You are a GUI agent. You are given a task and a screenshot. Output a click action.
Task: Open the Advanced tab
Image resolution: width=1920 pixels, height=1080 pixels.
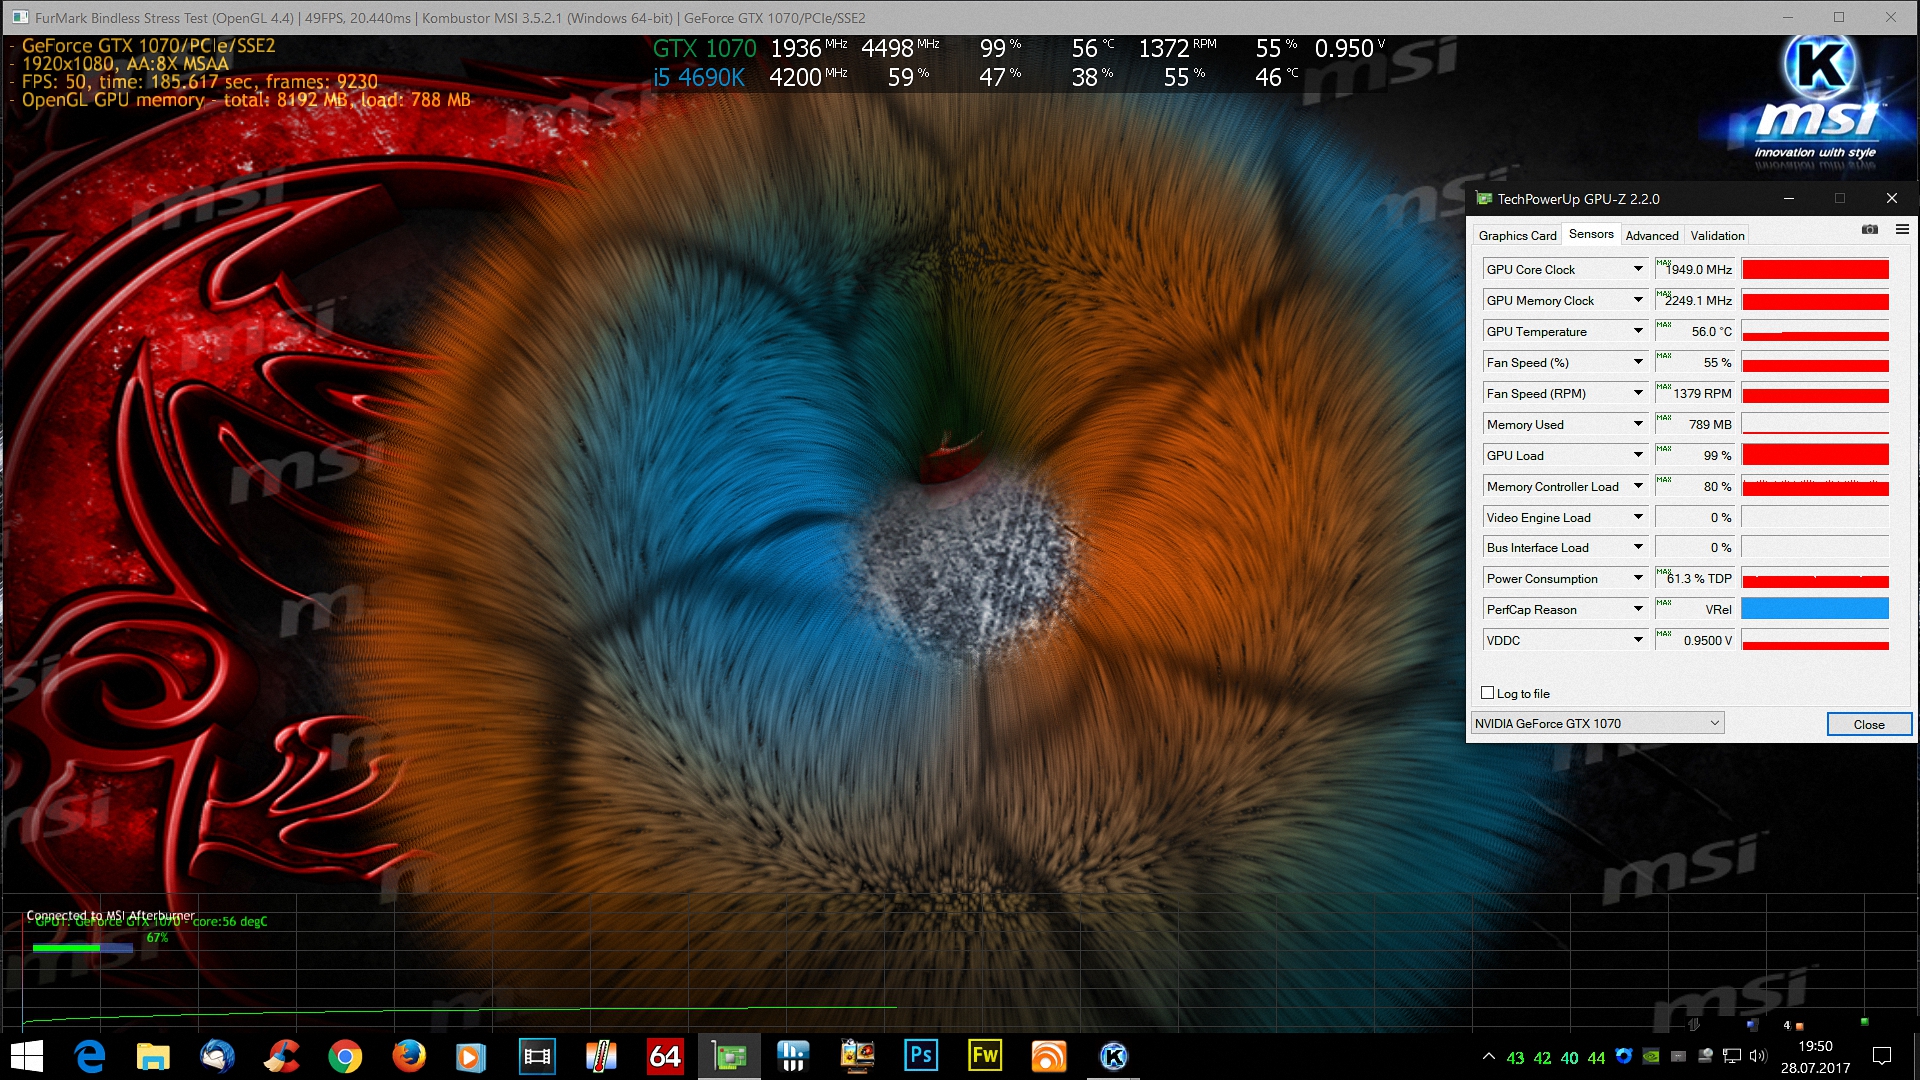pyautogui.click(x=1651, y=235)
